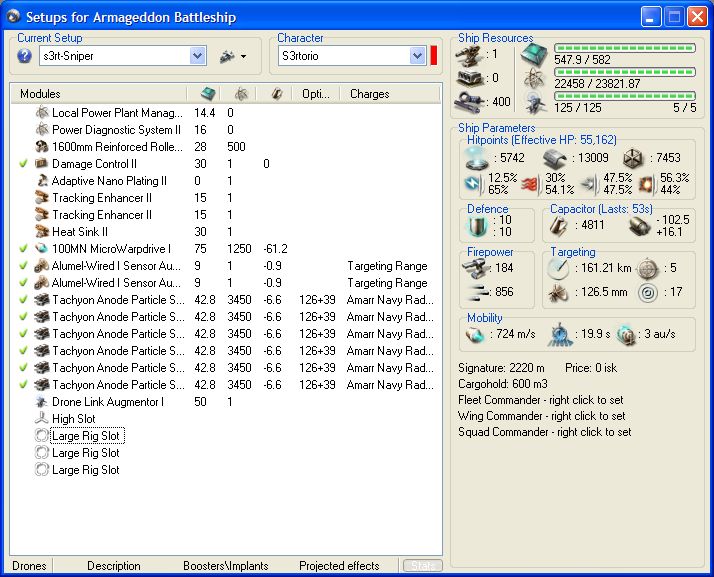
Task: Click the Damage Control II module icon
Action: [x=42, y=164]
